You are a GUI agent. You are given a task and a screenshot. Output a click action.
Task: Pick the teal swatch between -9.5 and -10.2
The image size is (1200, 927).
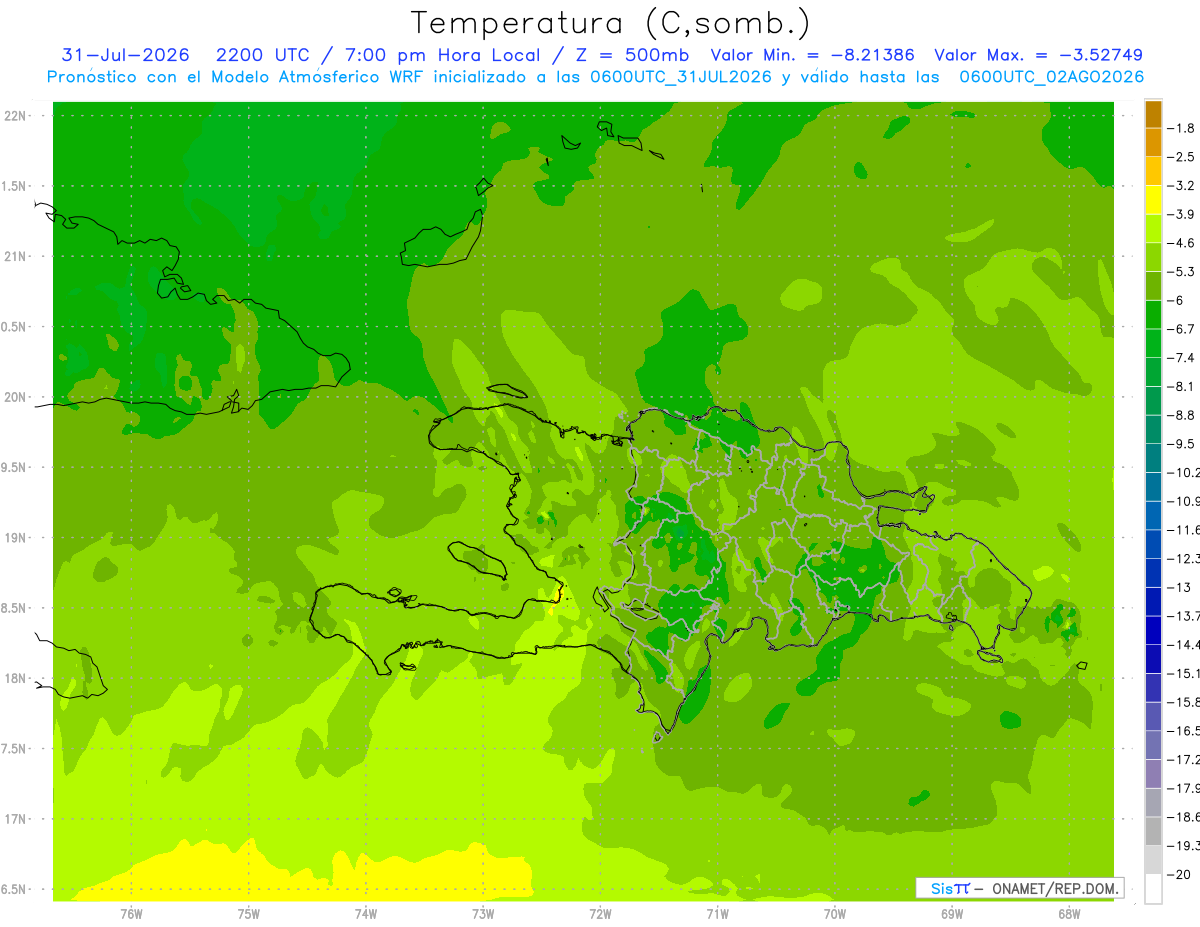tap(1153, 458)
